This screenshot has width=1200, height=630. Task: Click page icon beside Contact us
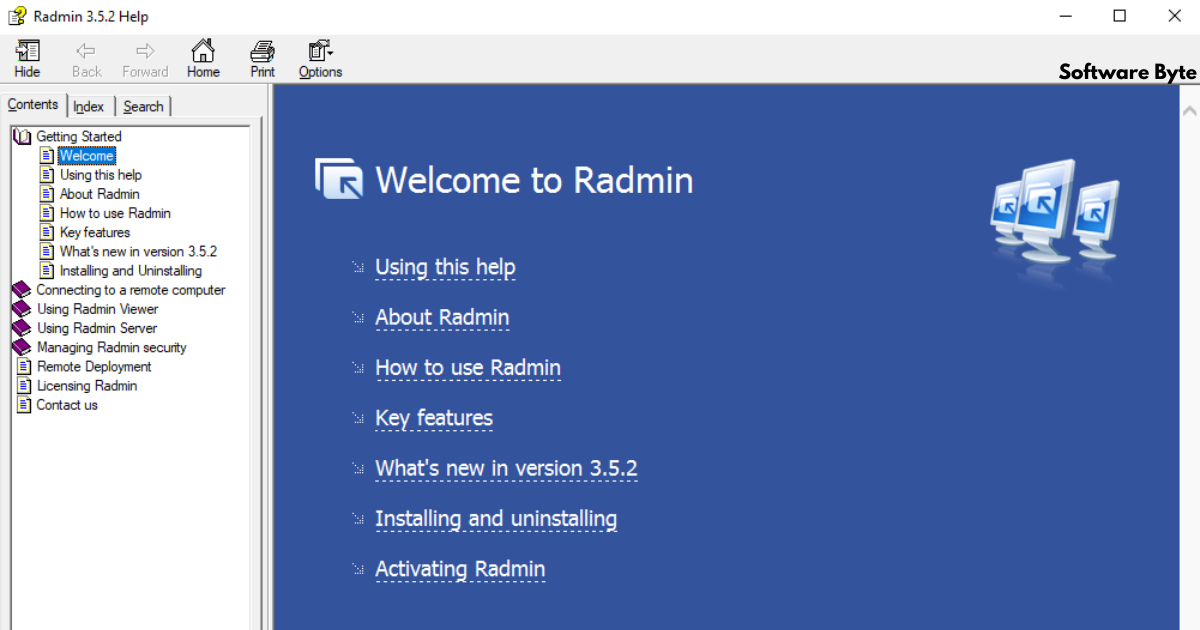click(24, 405)
